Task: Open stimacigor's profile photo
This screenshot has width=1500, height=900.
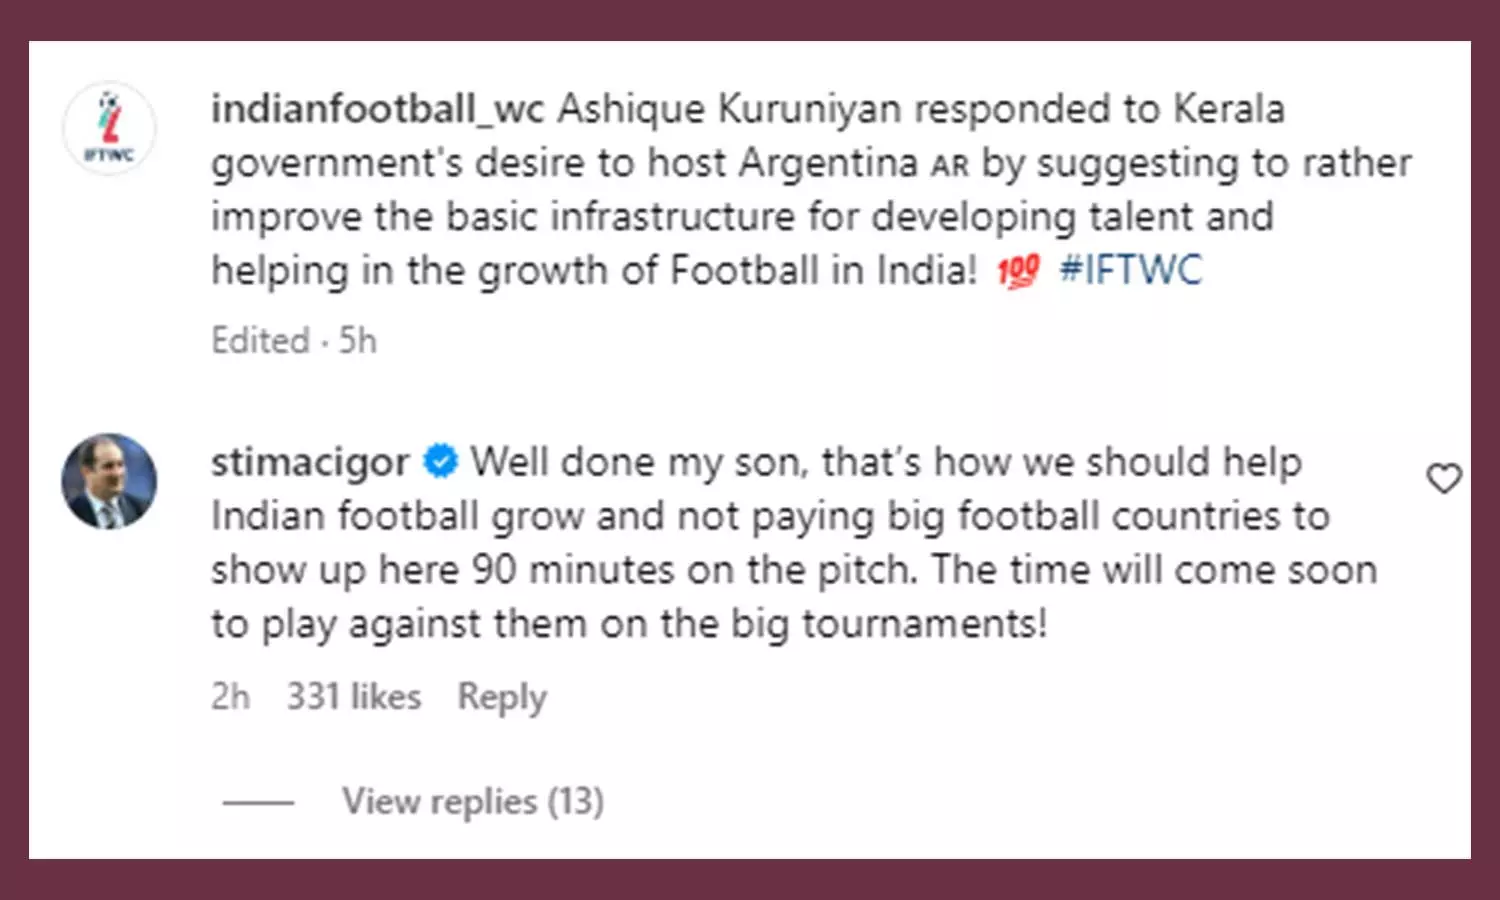Action: tap(109, 481)
